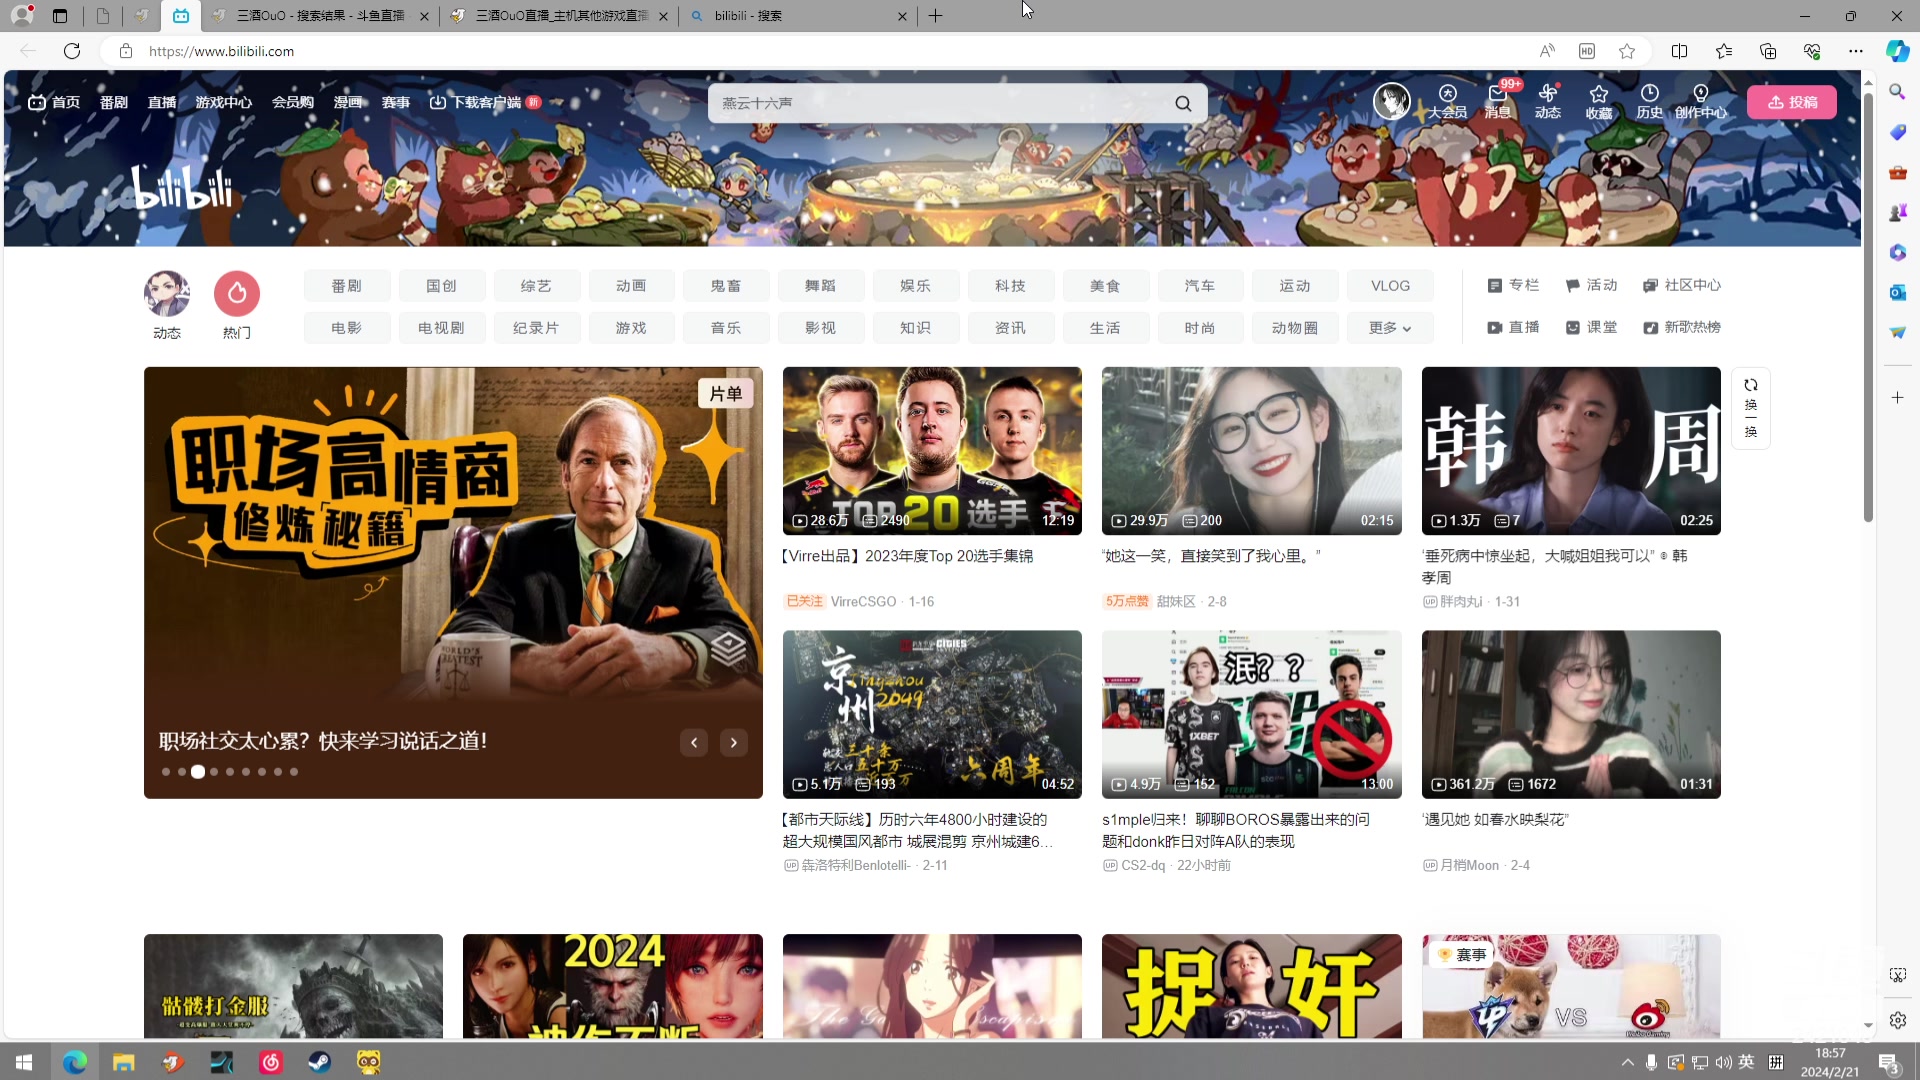Advance the carousel with the next arrow
1920x1080 pixels.
pyautogui.click(x=734, y=743)
